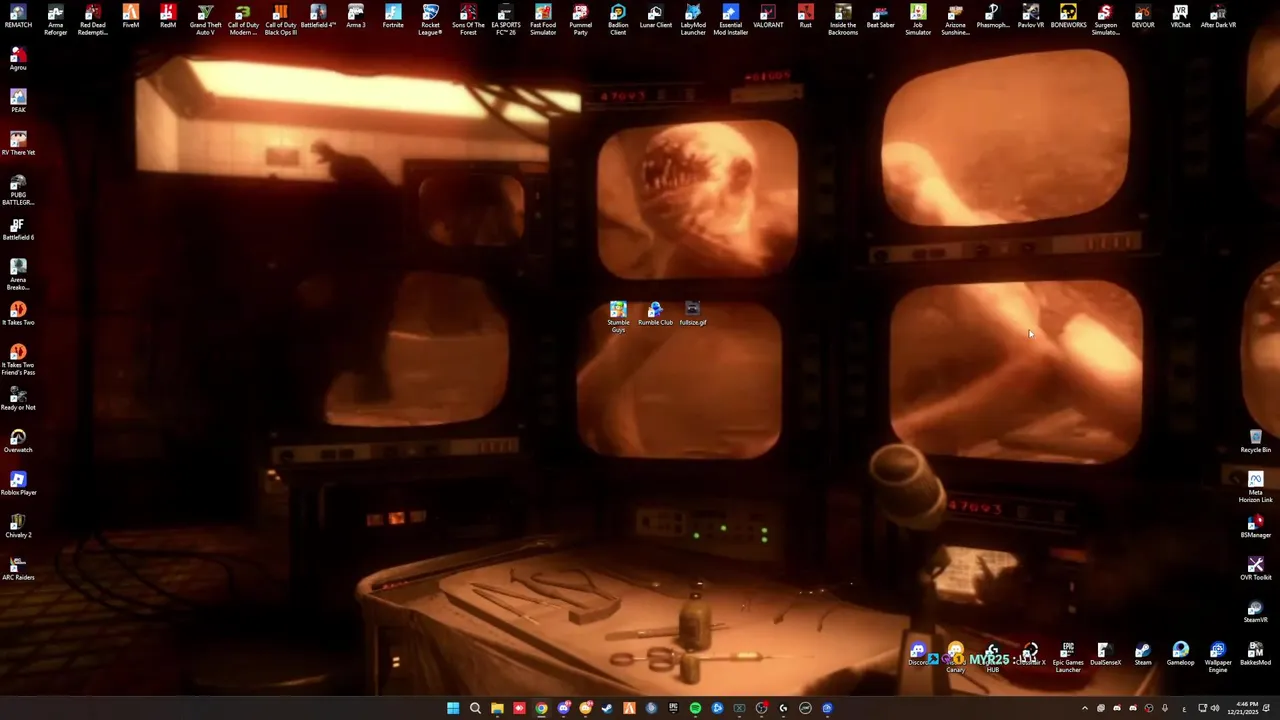
Task: Click the Chivalry 2 desktop icon
Action: click(18, 526)
